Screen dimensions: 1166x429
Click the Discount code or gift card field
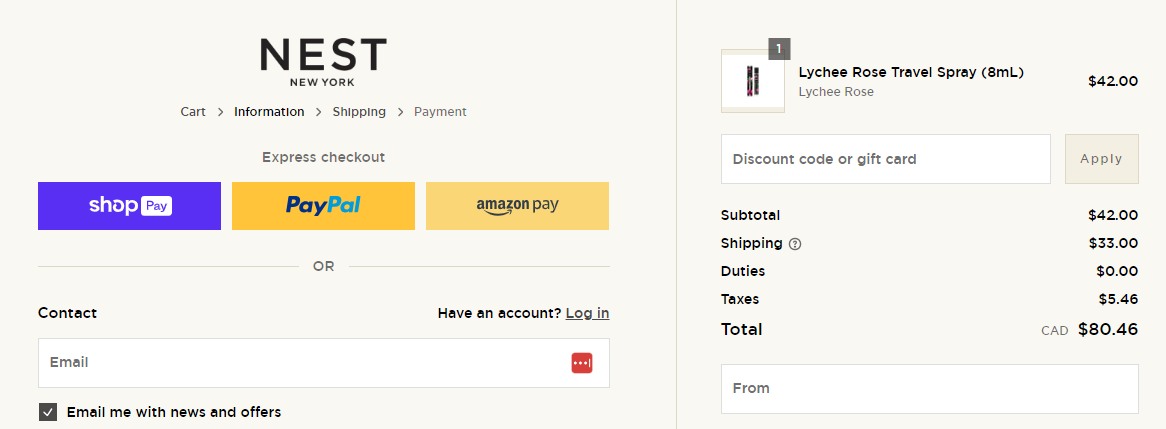coord(885,159)
